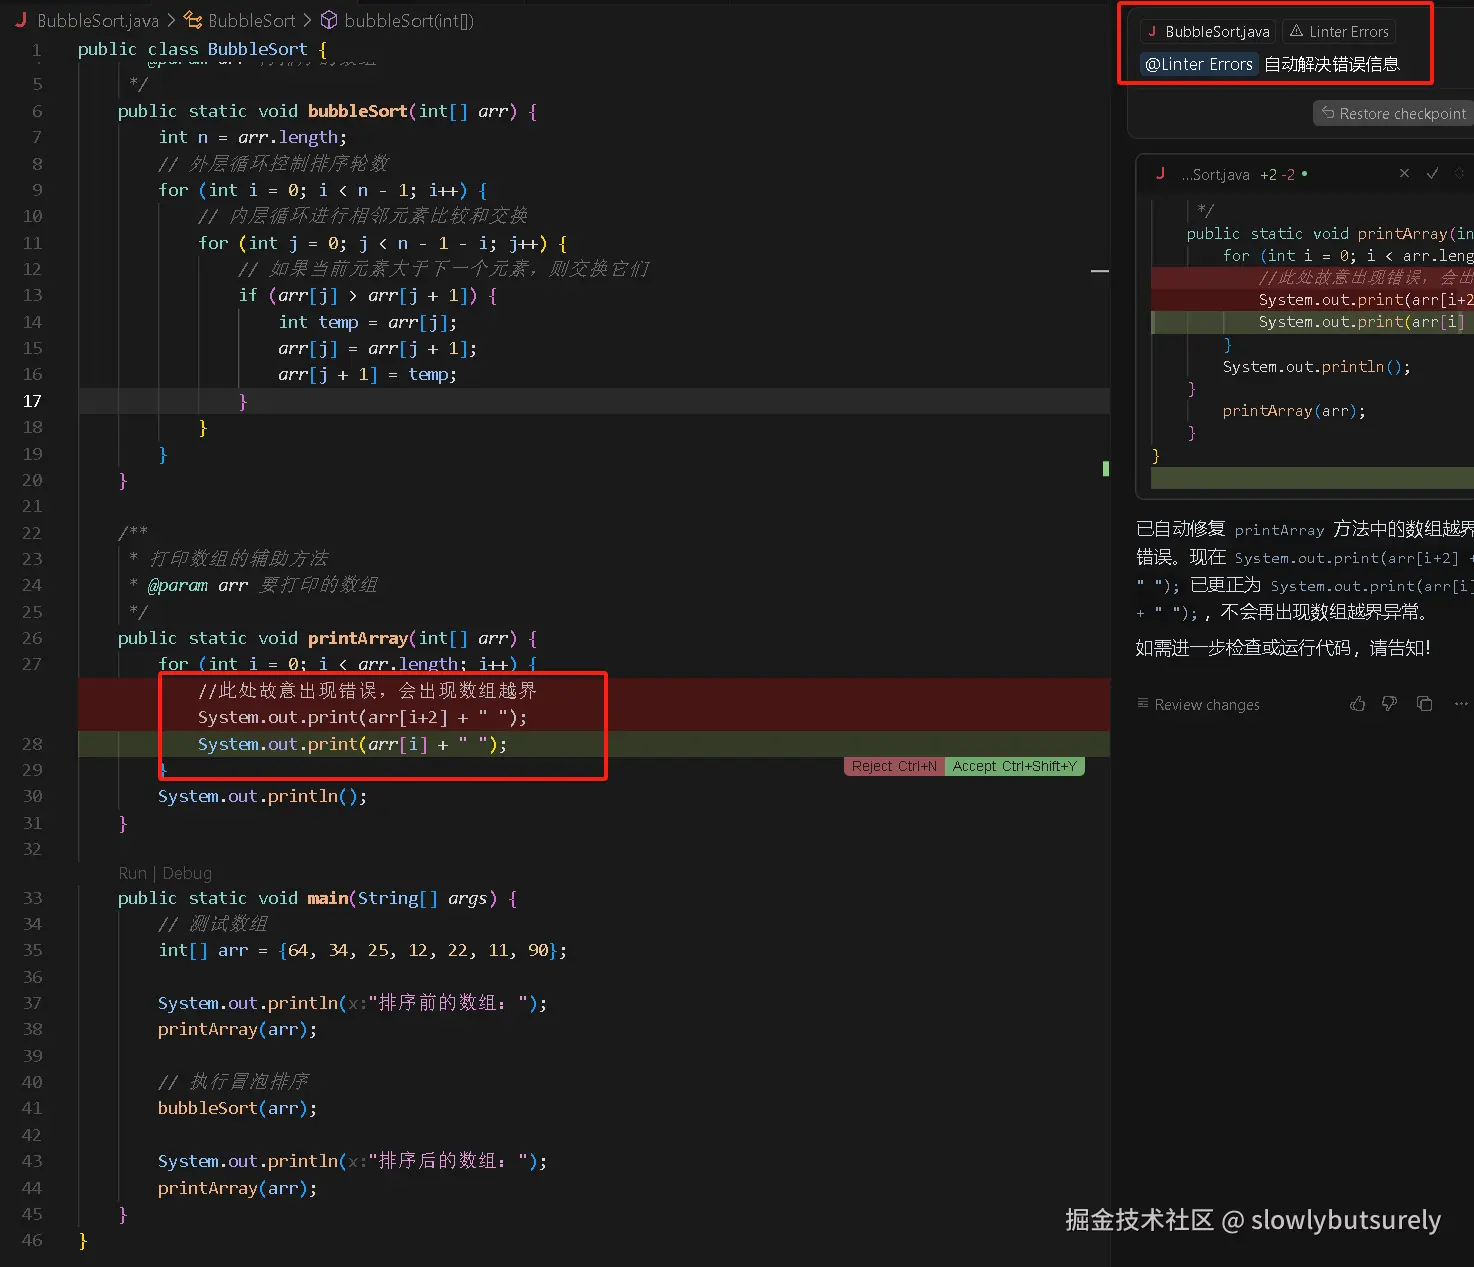The width and height of the screenshot is (1474, 1267).
Task: Click the +2 -2 change count in diff header
Action: (x=1277, y=174)
